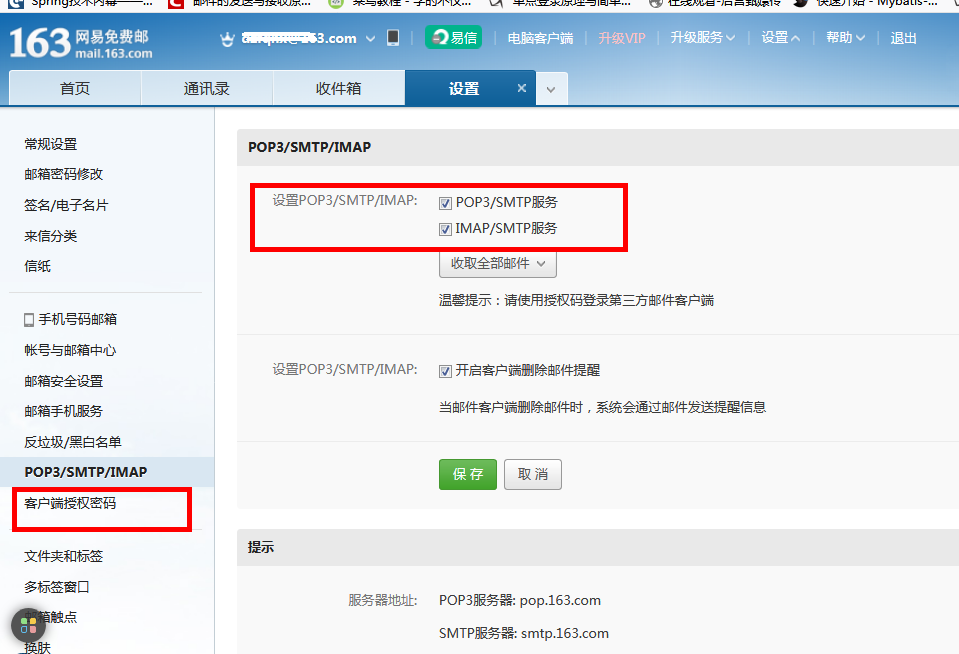The image size is (959, 654).
Task: Open 反垃圾/黑白名单 settings
Action: click(73, 442)
